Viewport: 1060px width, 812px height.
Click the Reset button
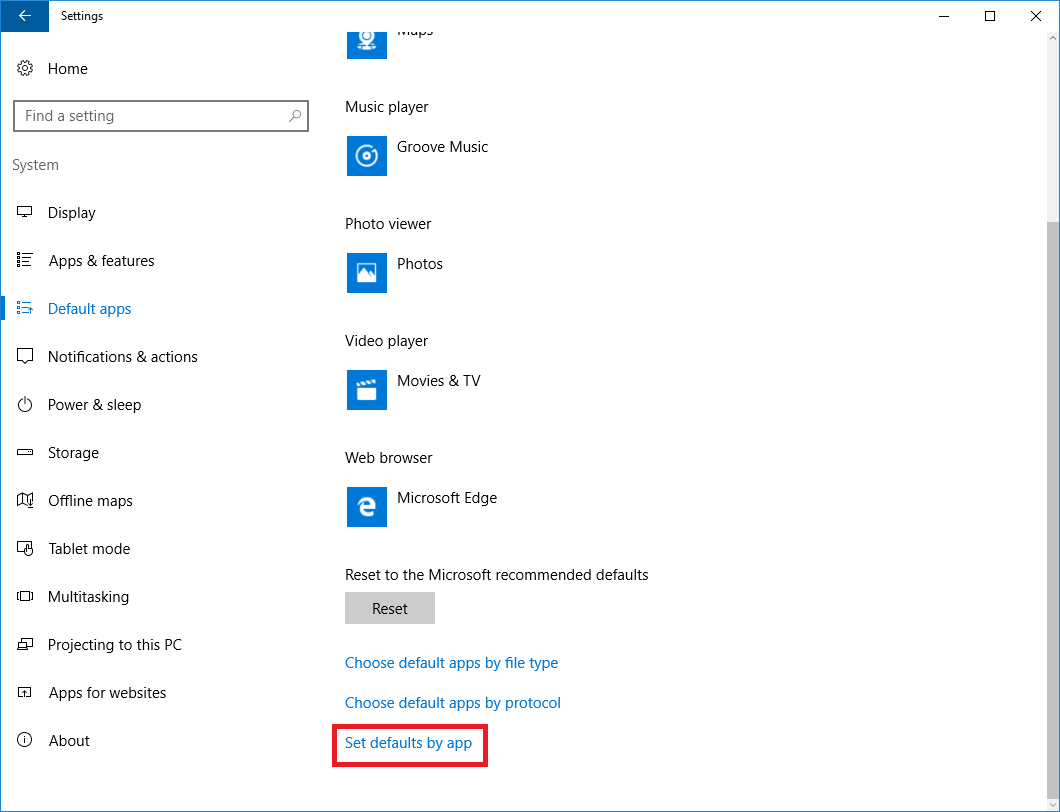click(390, 608)
